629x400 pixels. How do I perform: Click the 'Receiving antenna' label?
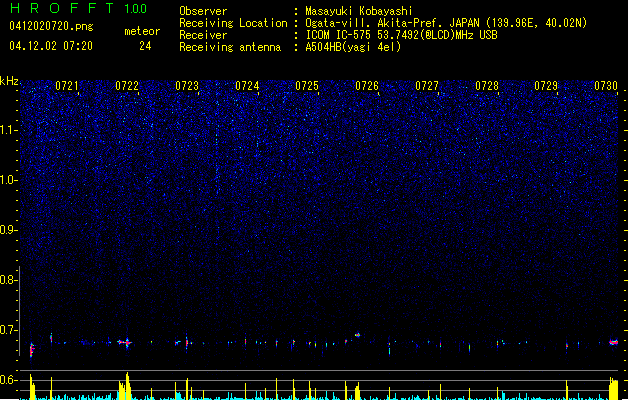(230, 47)
